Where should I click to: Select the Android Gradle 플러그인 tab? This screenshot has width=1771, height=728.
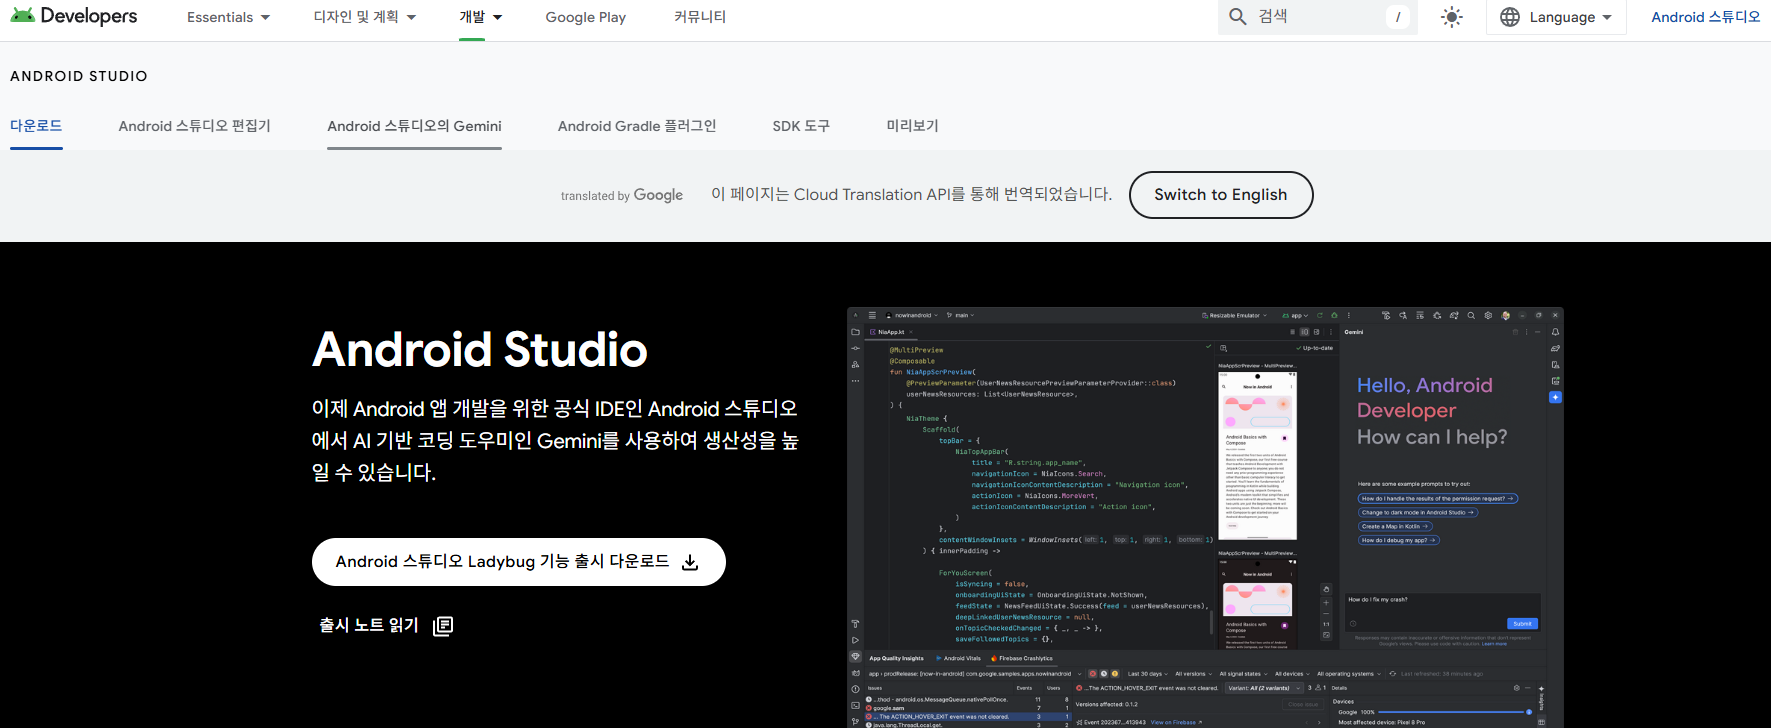pyautogui.click(x=637, y=126)
